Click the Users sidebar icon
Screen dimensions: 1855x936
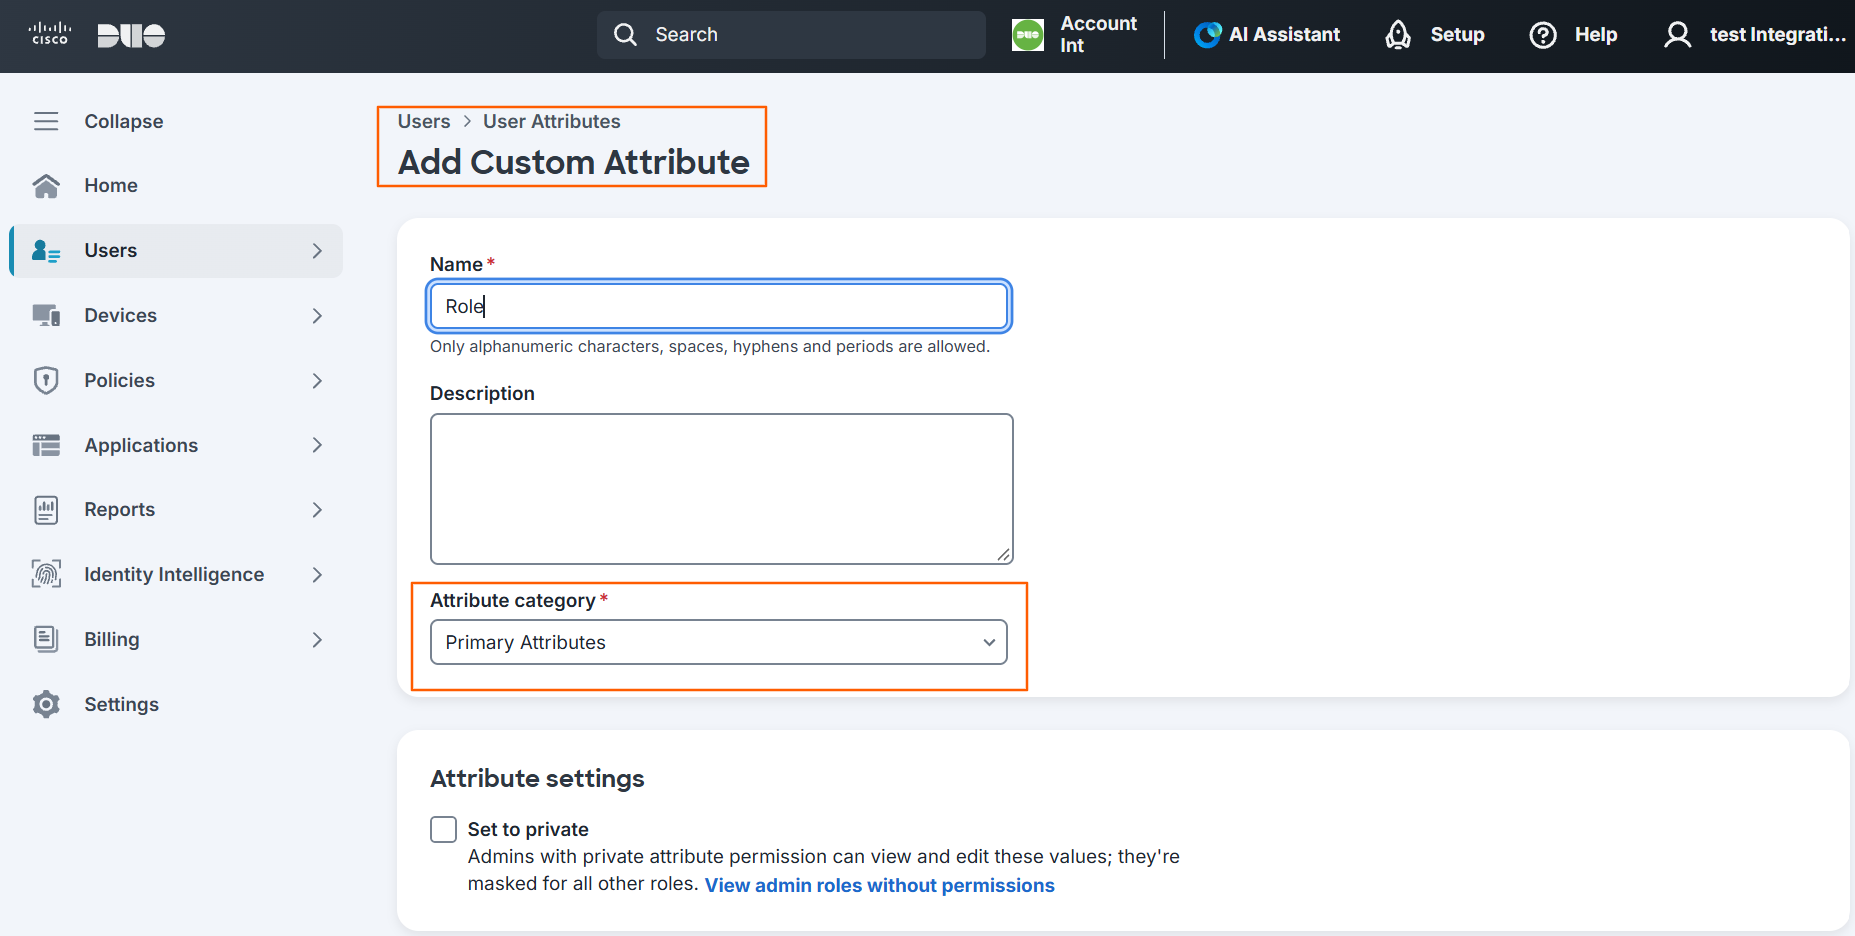[x=46, y=251]
